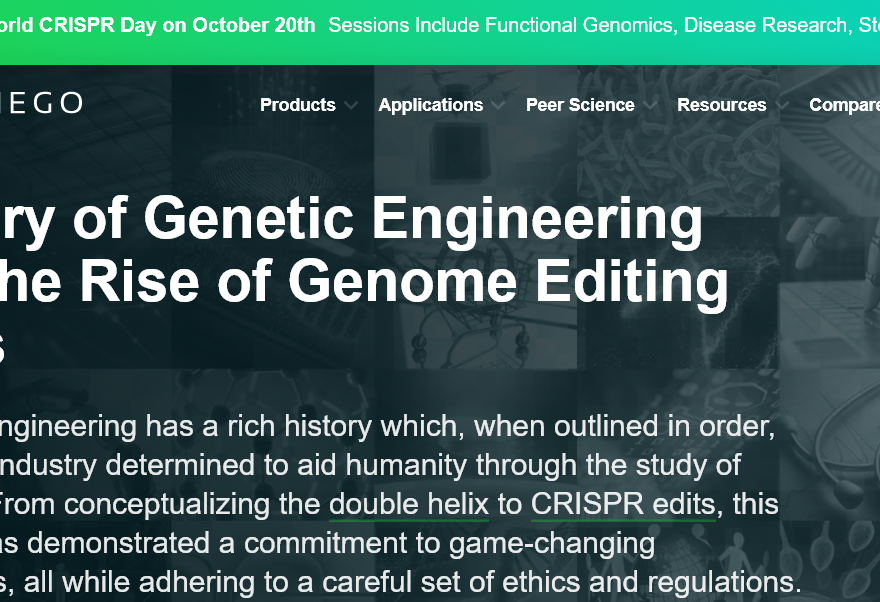
Task: Click the Synthego logo in the header
Action: [42, 103]
